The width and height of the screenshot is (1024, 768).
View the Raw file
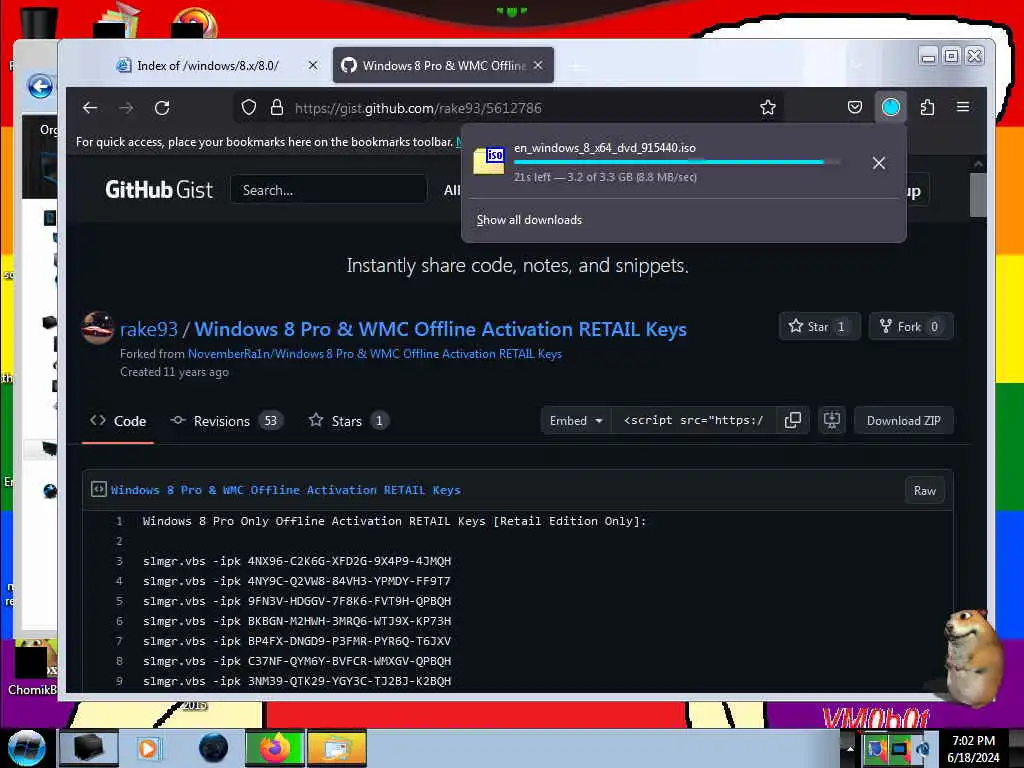coord(925,490)
